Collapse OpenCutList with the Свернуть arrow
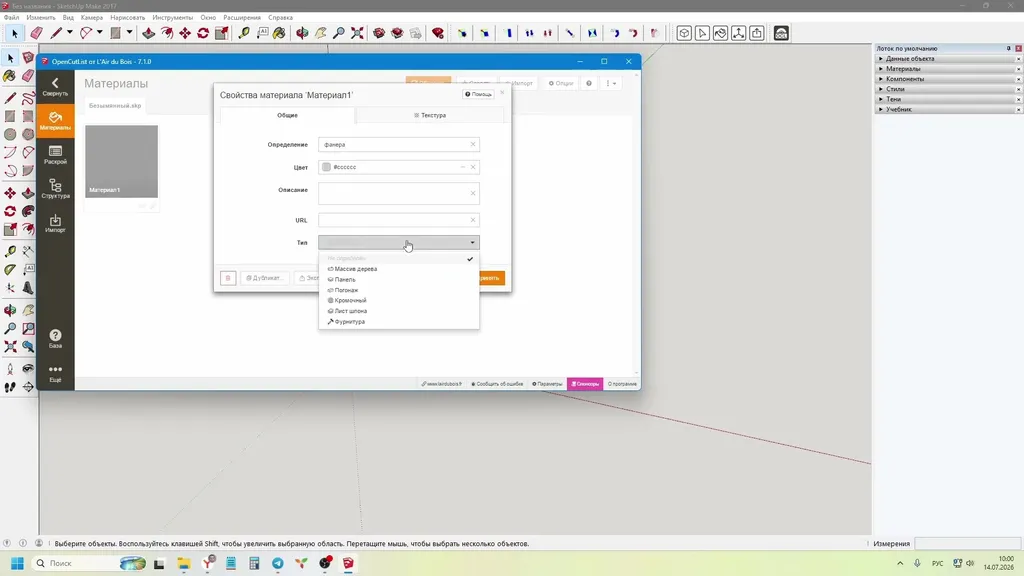The width and height of the screenshot is (1024, 576). [56, 87]
